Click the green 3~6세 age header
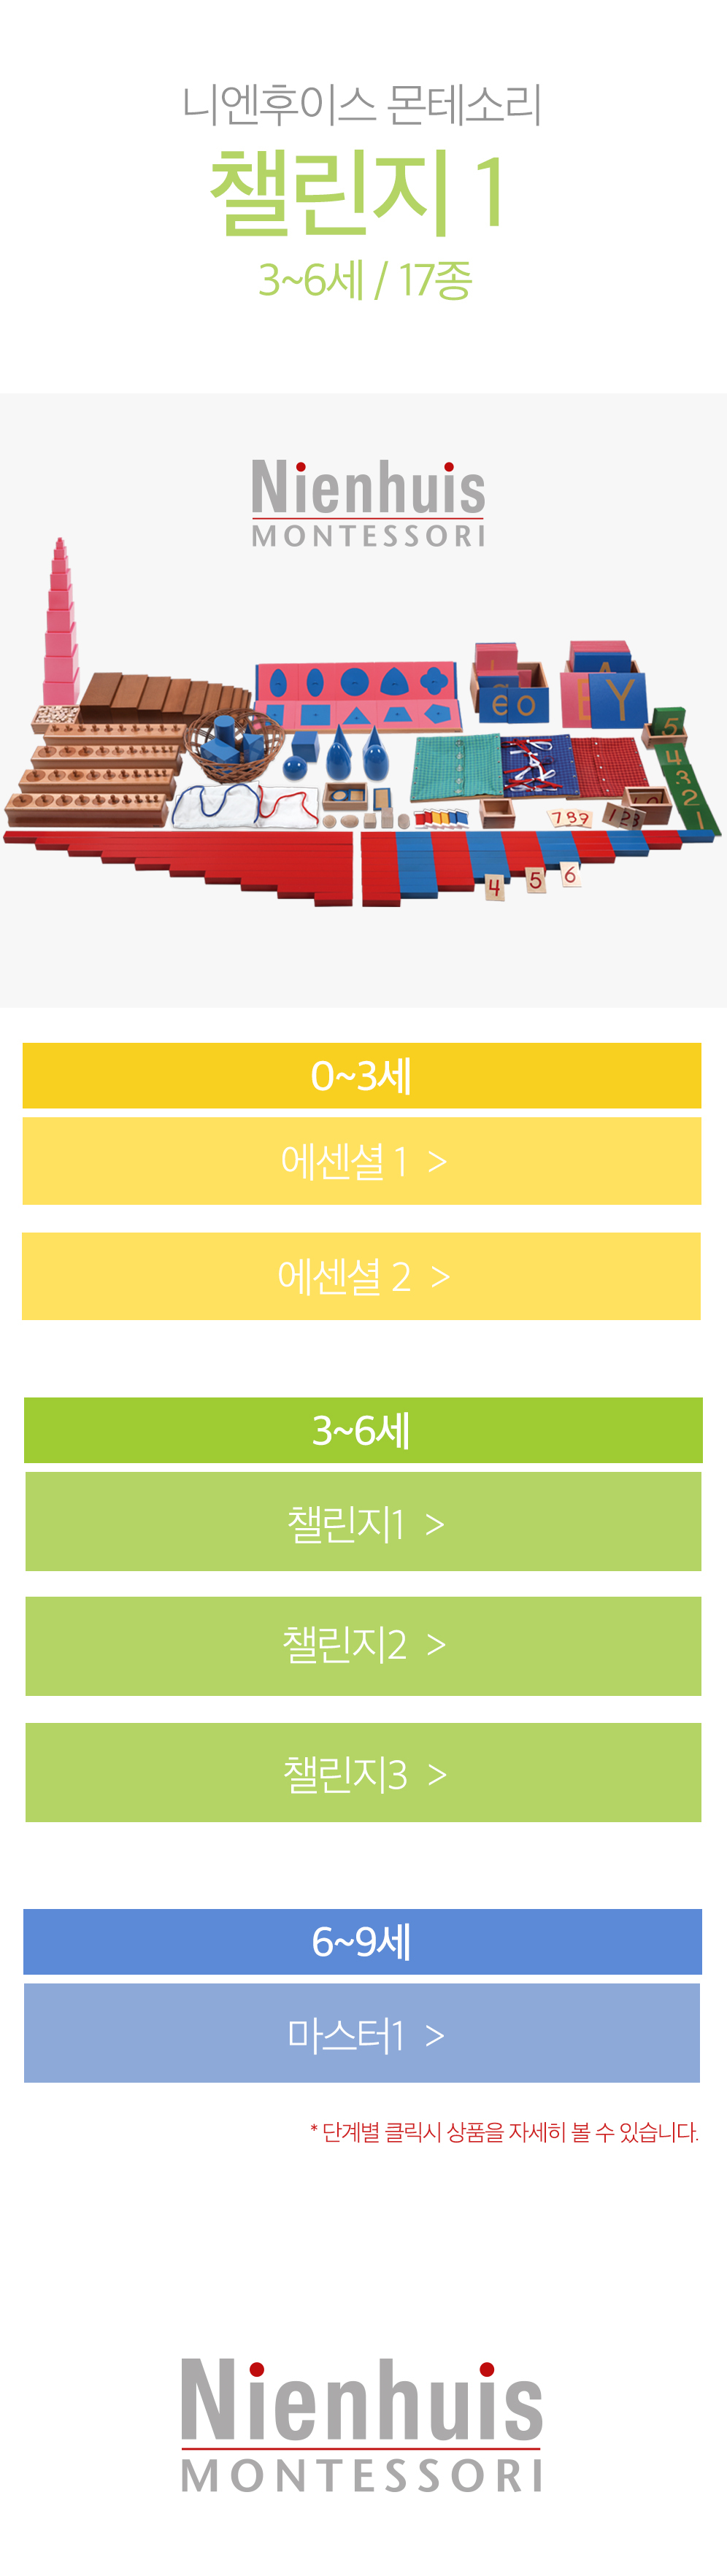The image size is (727, 2576). (x=362, y=1430)
